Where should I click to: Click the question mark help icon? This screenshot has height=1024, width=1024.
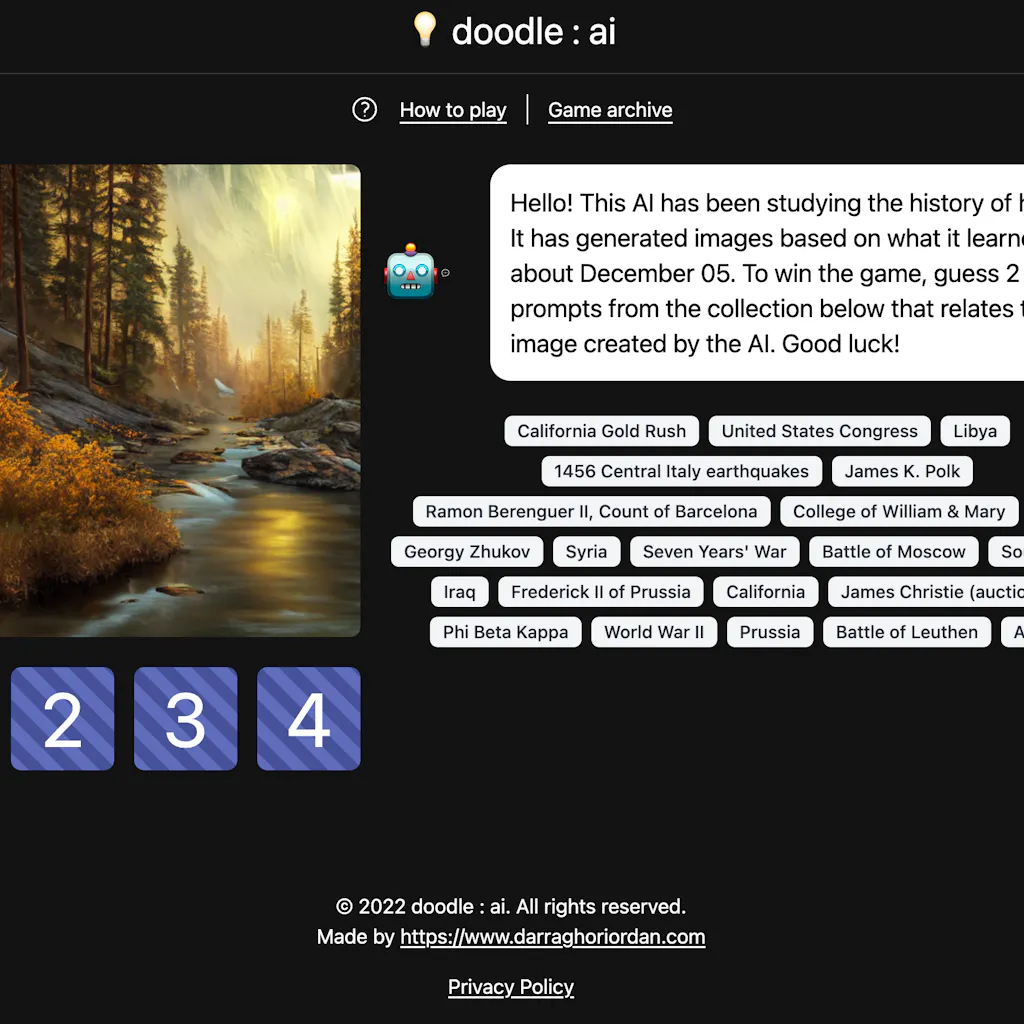[x=364, y=110]
